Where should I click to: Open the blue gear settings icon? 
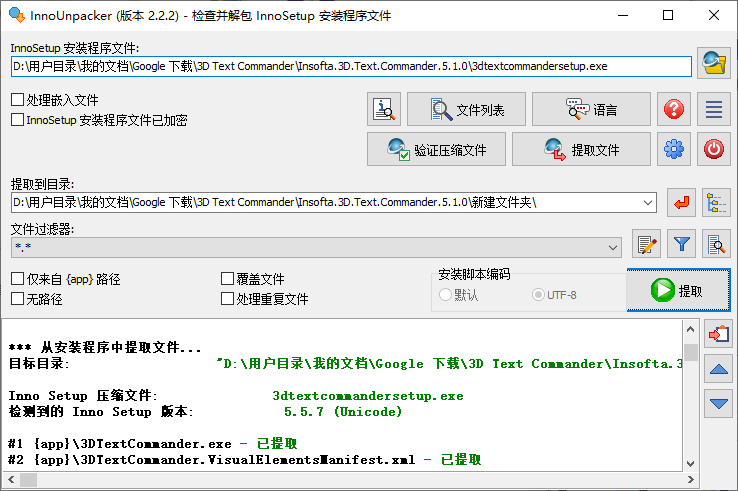pos(674,149)
